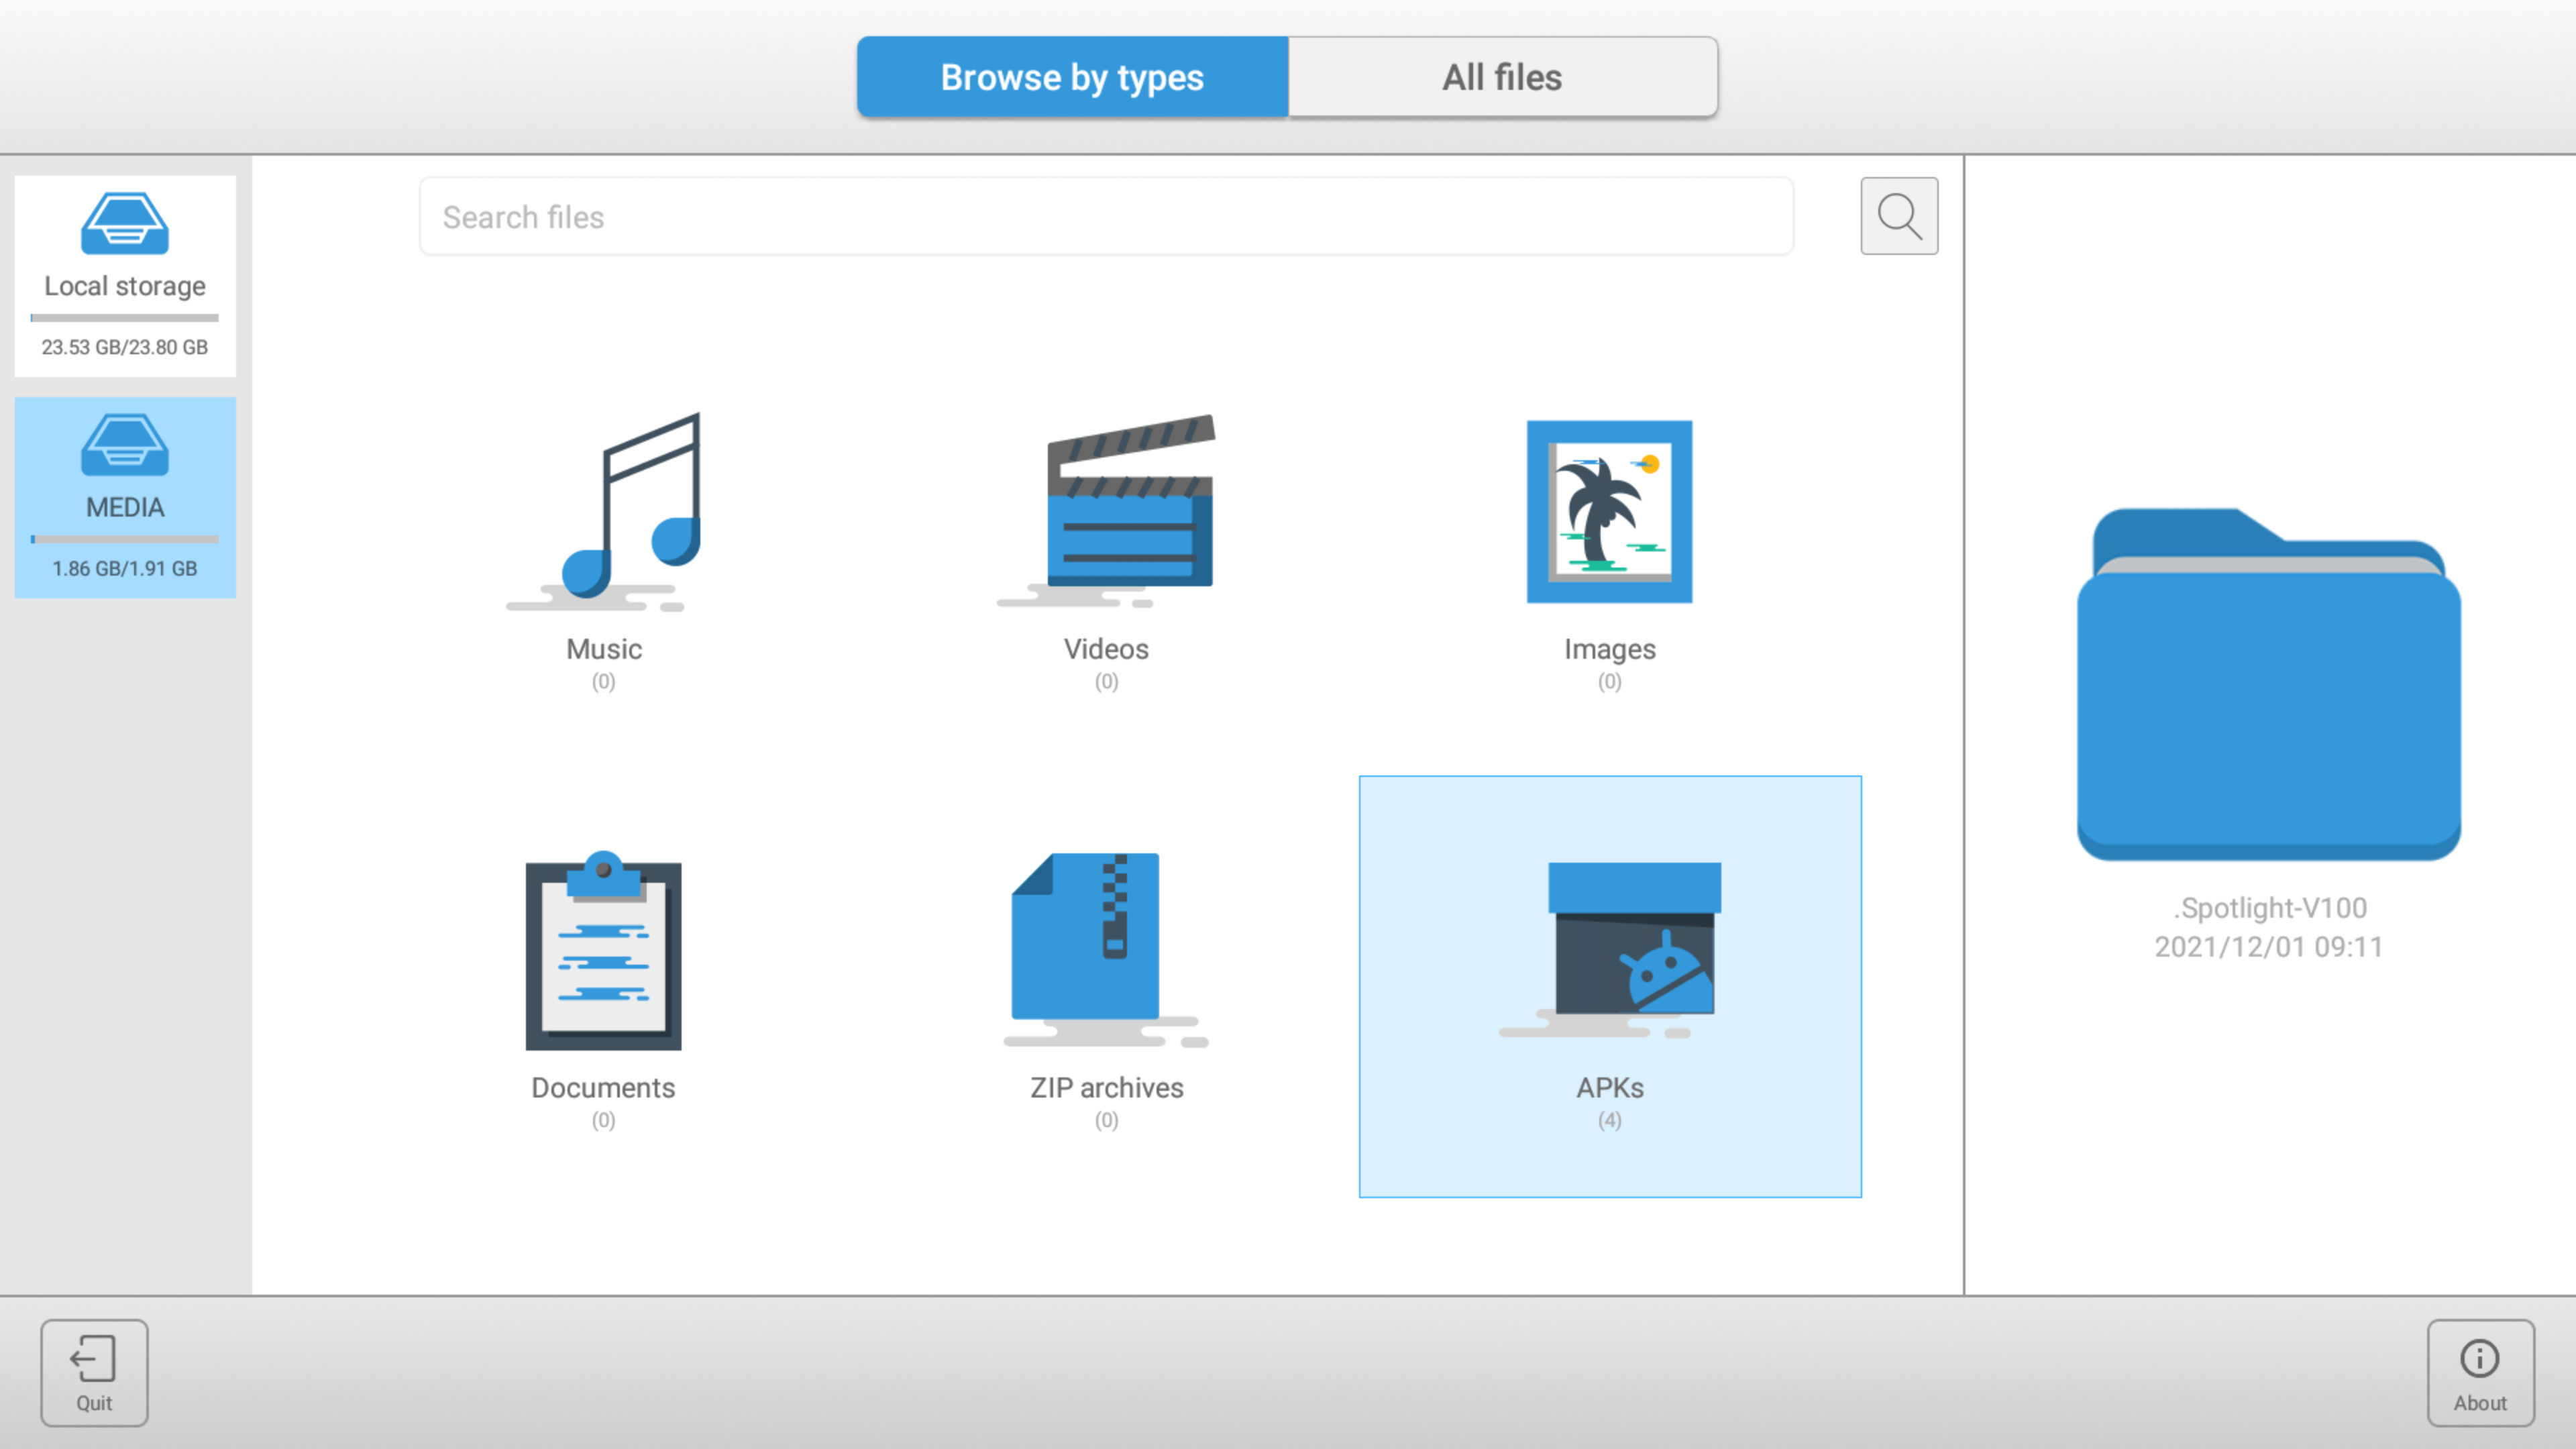Select the Local storage drive icon
2576x1449 pixels.
point(125,224)
